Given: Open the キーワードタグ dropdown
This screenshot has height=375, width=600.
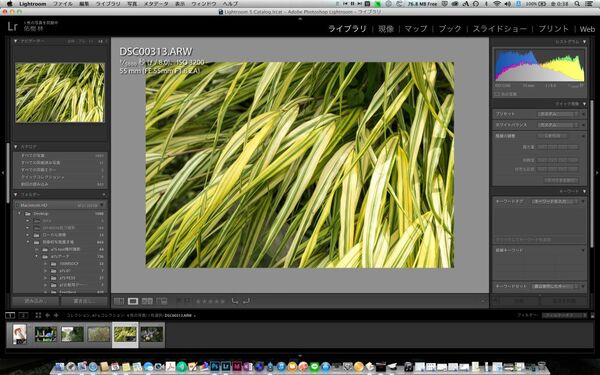Looking at the screenshot, I should (557, 201).
